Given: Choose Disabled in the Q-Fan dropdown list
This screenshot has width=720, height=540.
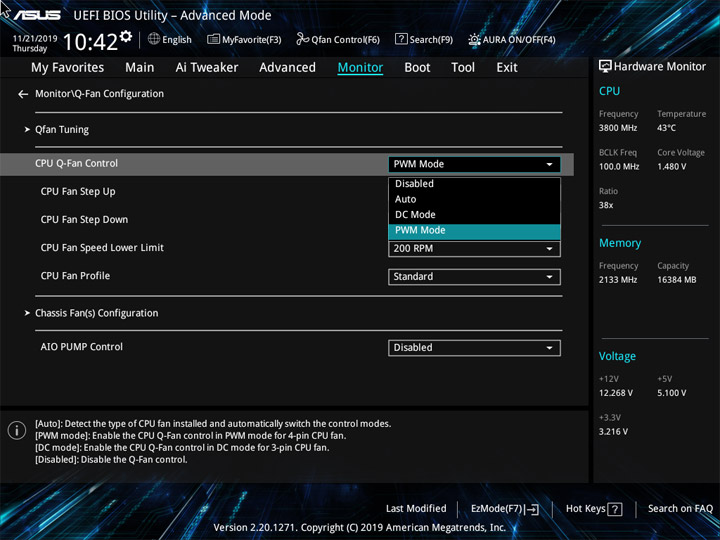Looking at the screenshot, I should [x=474, y=184].
